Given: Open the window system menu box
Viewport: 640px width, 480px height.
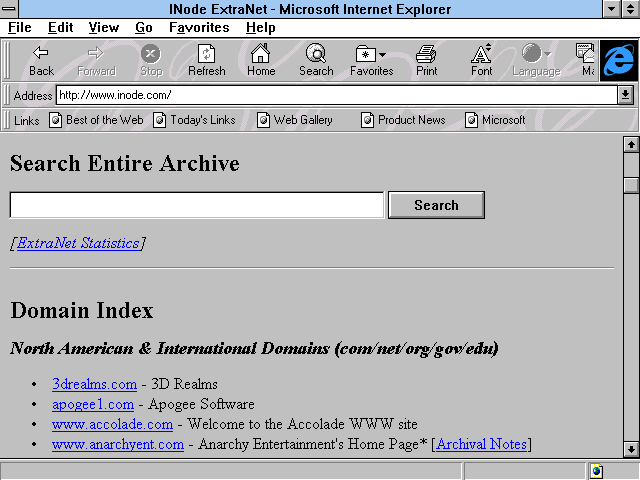Looking at the screenshot, I should pos(9,9).
